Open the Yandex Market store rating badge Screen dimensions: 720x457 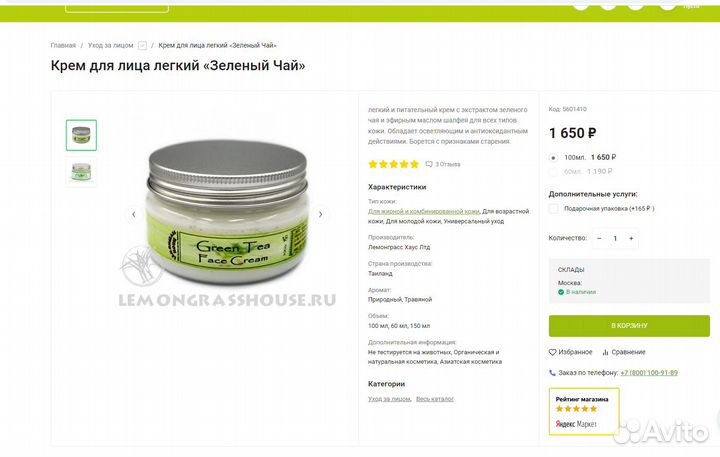[x=584, y=412]
